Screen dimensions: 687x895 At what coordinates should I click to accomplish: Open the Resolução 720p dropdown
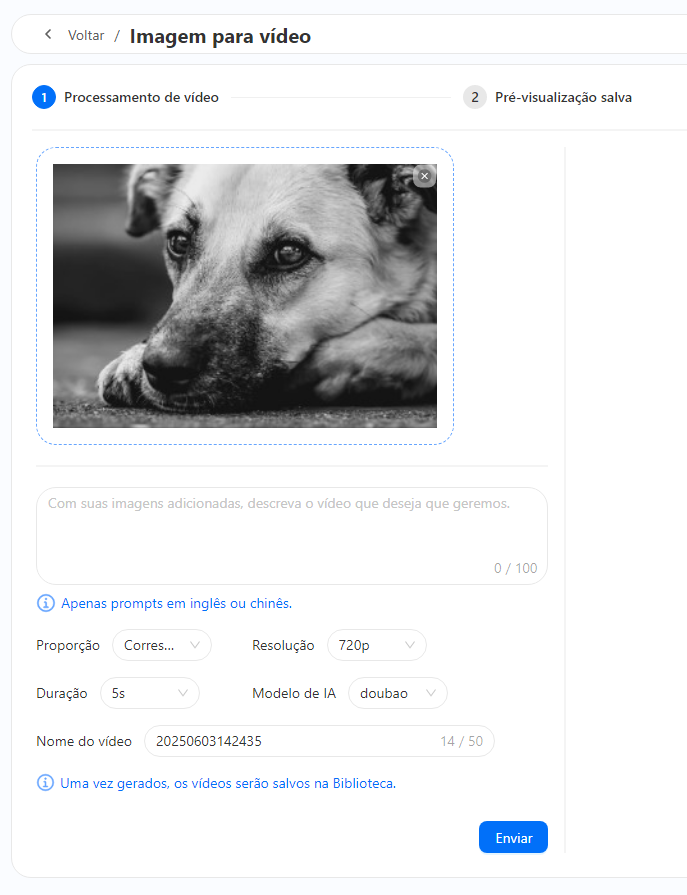377,645
